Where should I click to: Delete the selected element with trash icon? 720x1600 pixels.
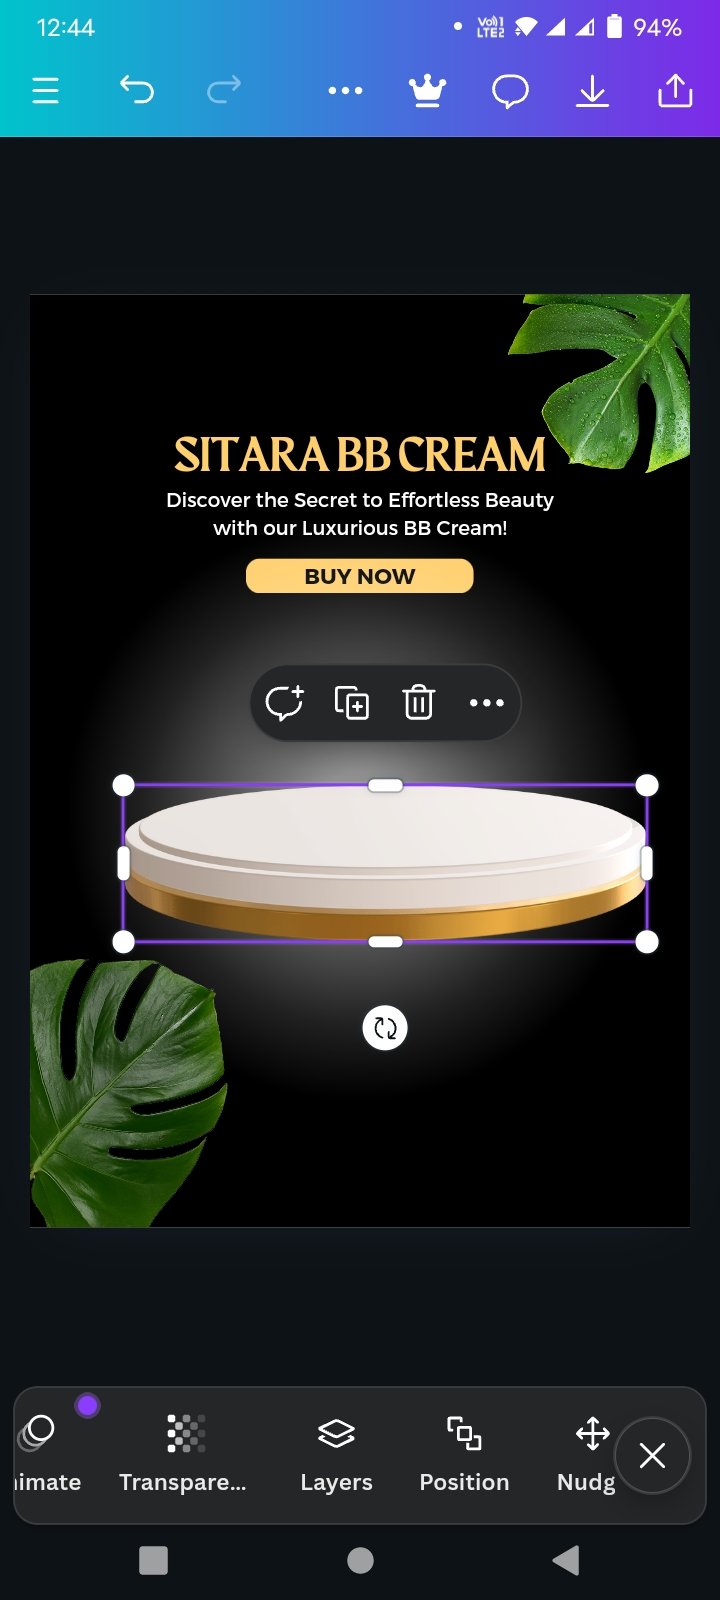coord(418,702)
